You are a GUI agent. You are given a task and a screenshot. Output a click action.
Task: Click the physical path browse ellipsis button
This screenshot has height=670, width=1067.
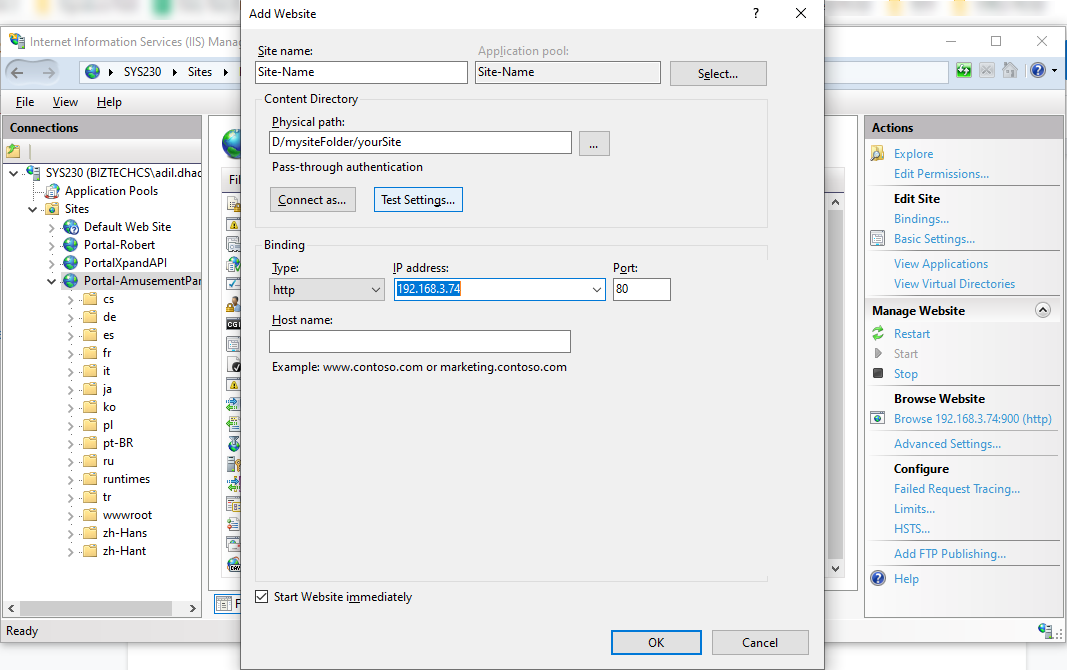[593, 144]
